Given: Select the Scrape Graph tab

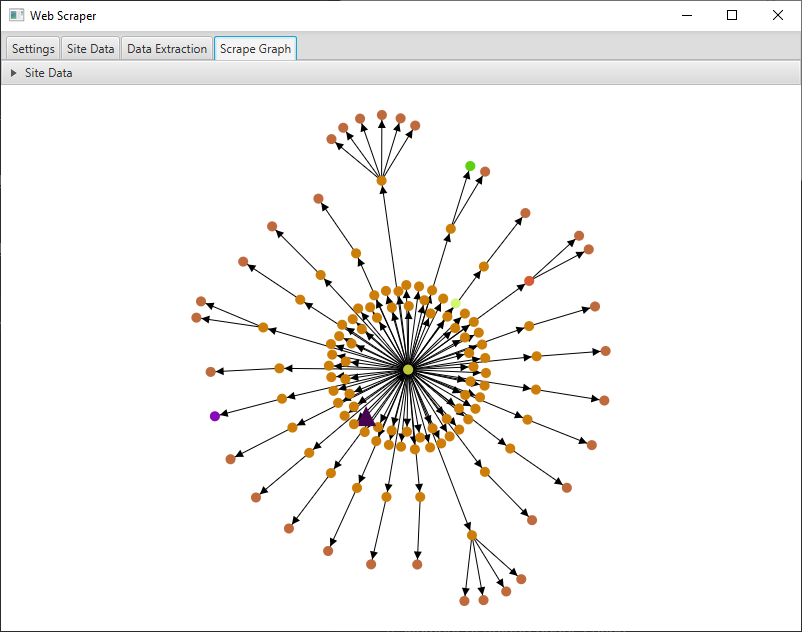Looking at the screenshot, I should coord(255,49).
